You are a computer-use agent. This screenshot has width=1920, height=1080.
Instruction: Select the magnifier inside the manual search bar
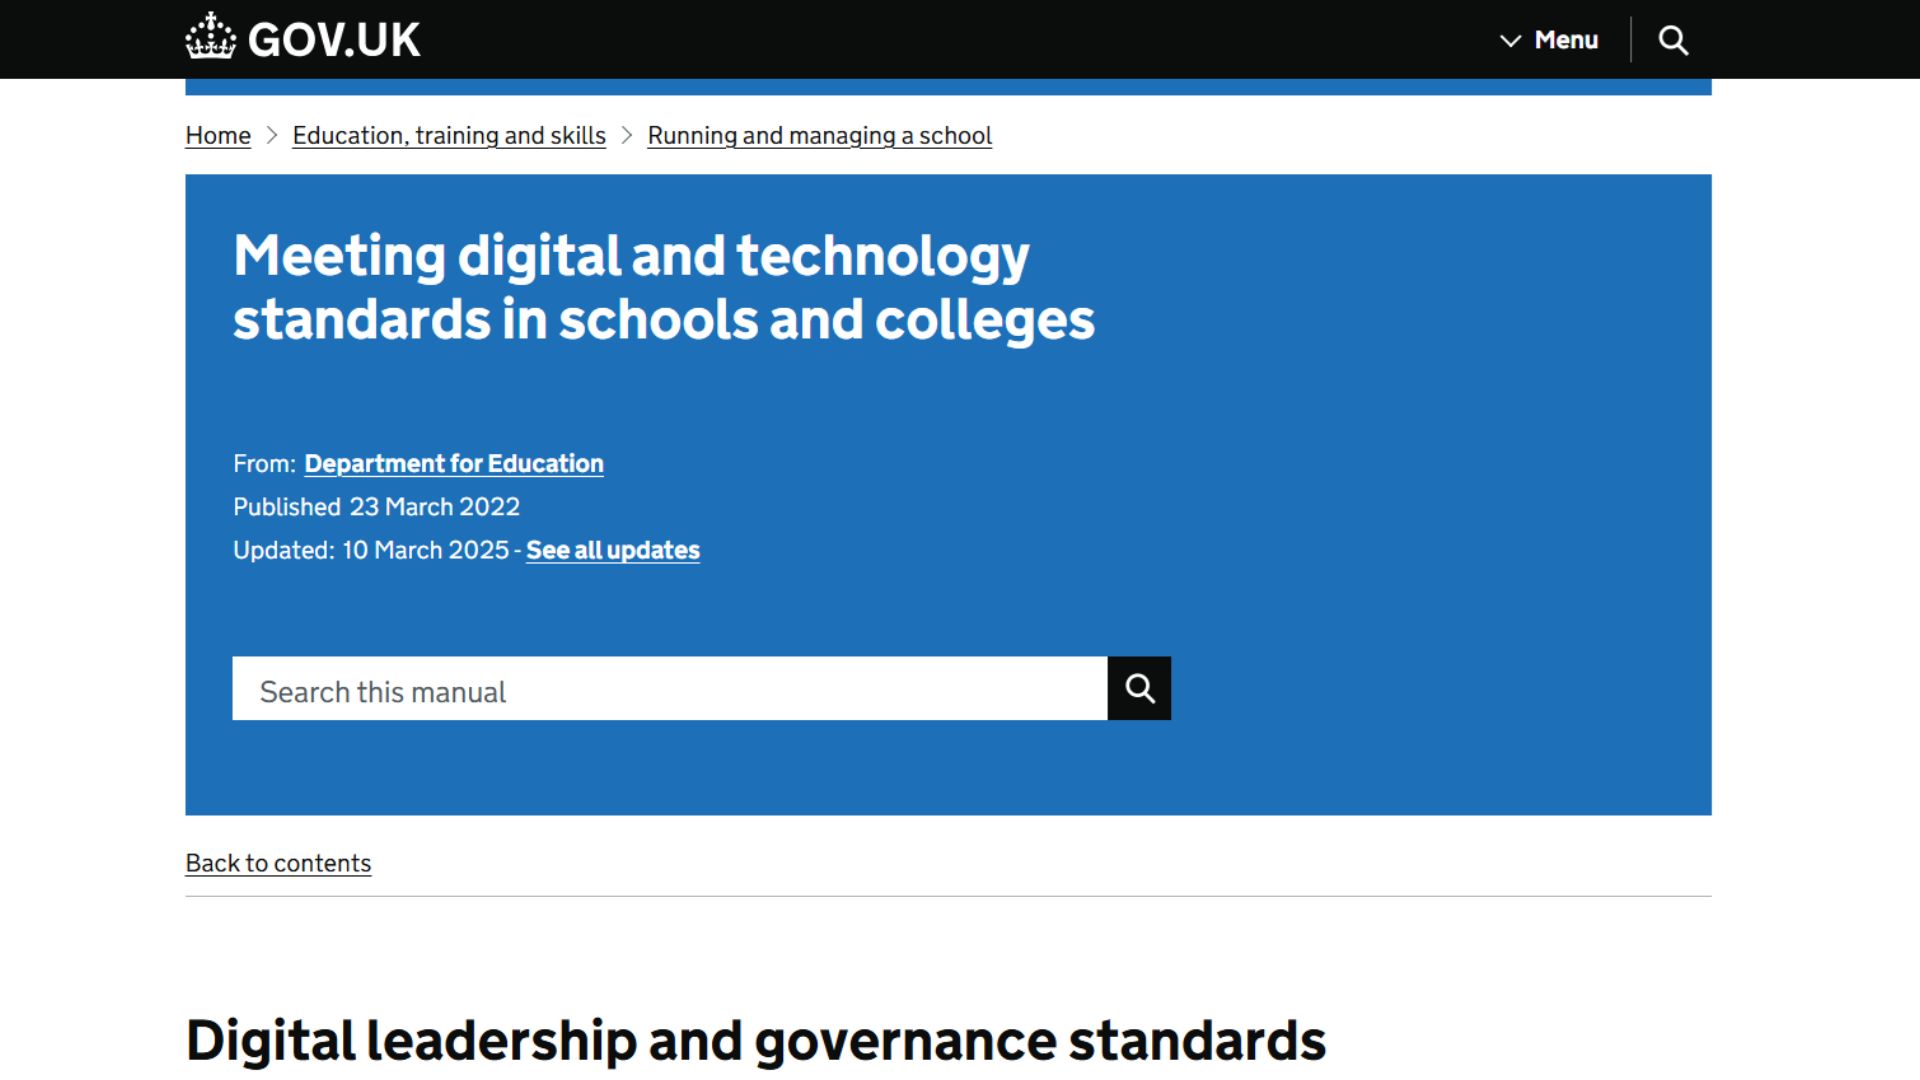pos(1139,688)
